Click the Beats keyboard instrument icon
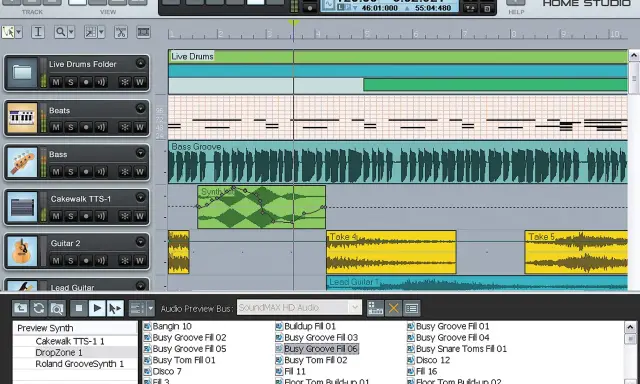 (x=22, y=118)
